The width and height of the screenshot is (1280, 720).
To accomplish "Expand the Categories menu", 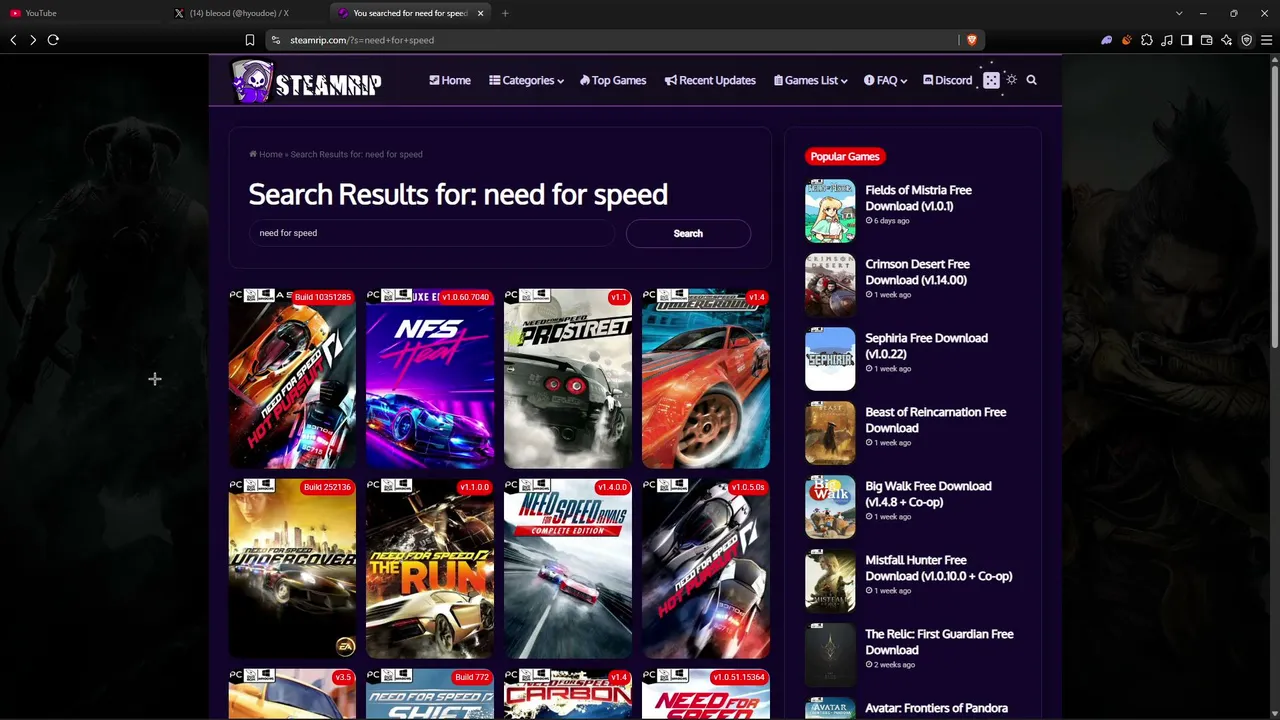I will (526, 80).
